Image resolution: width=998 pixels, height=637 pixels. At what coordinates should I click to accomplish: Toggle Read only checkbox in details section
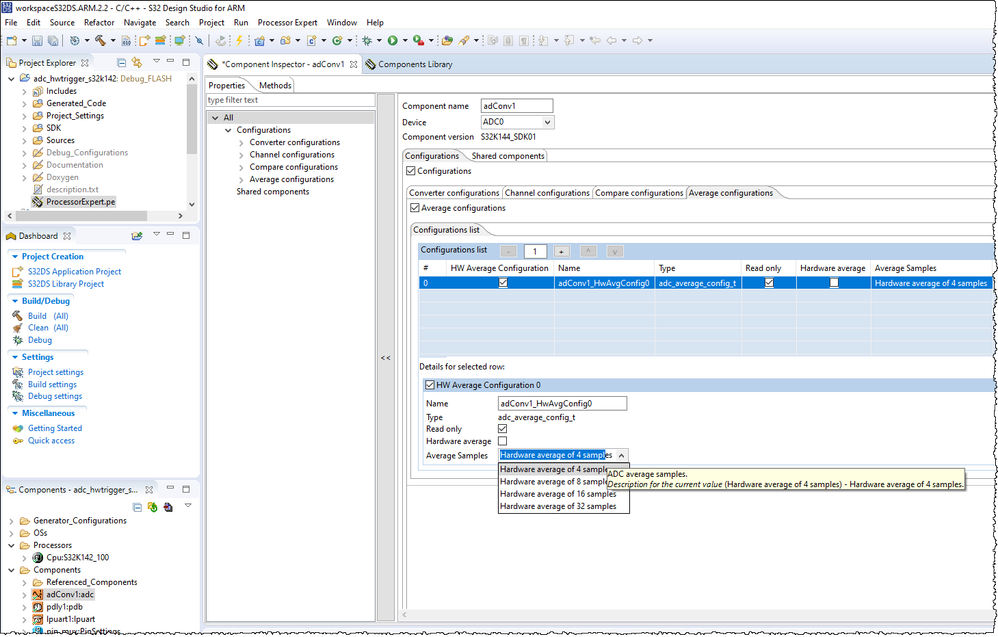502,429
